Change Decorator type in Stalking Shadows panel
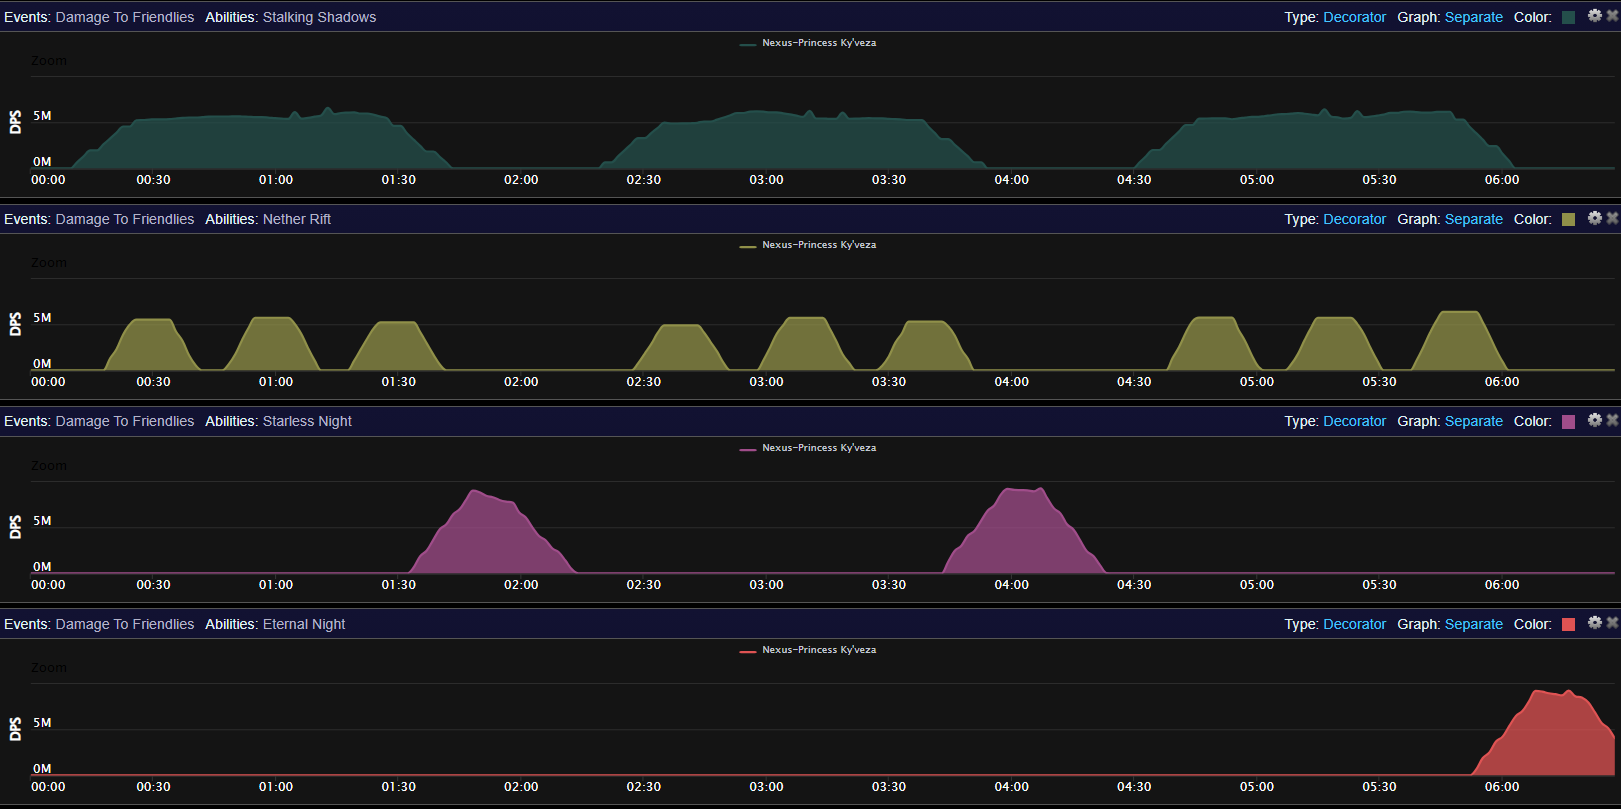The height and width of the screenshot is (809, 1621). click(x=1354, y=17)
